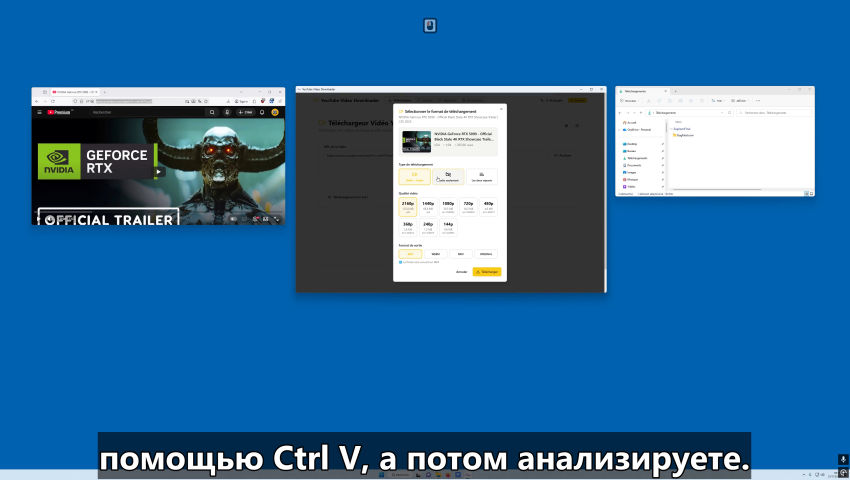Image resolution: width=850 pixels, height=480 pixels.
Task: Collapse the Aujourd'hui group in Explorer
Action: pos(671,129)
